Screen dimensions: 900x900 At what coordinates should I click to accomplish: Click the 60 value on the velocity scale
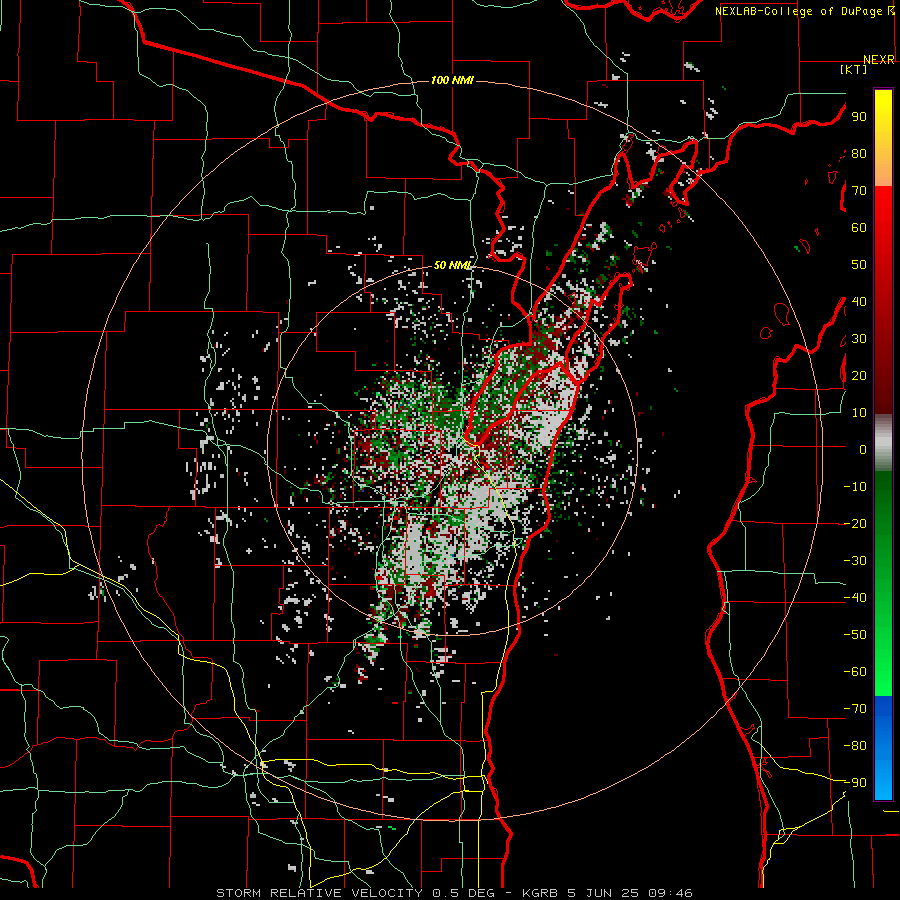click(859, 227)
